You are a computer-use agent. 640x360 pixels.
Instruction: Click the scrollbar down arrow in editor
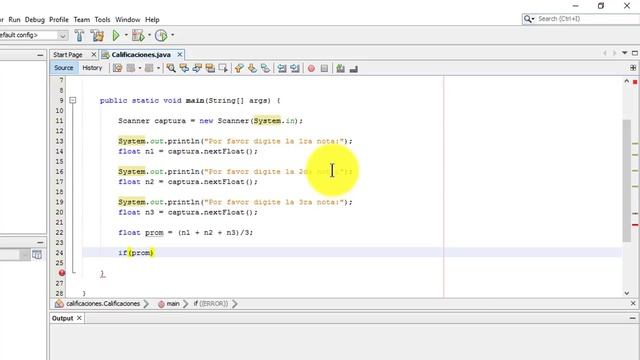(x=627, y=293)
